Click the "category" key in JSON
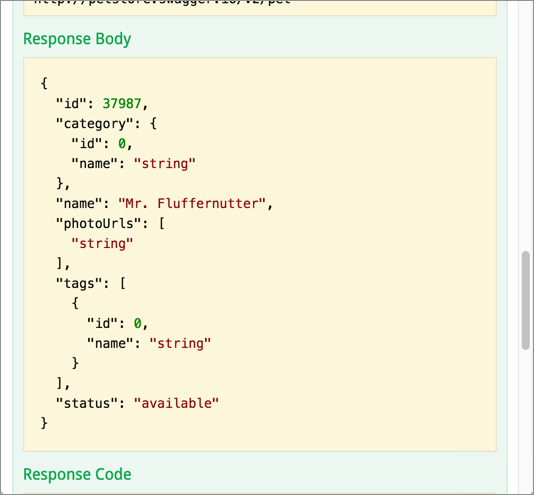This screenshot has width=534, height=495. click(94, 124)
